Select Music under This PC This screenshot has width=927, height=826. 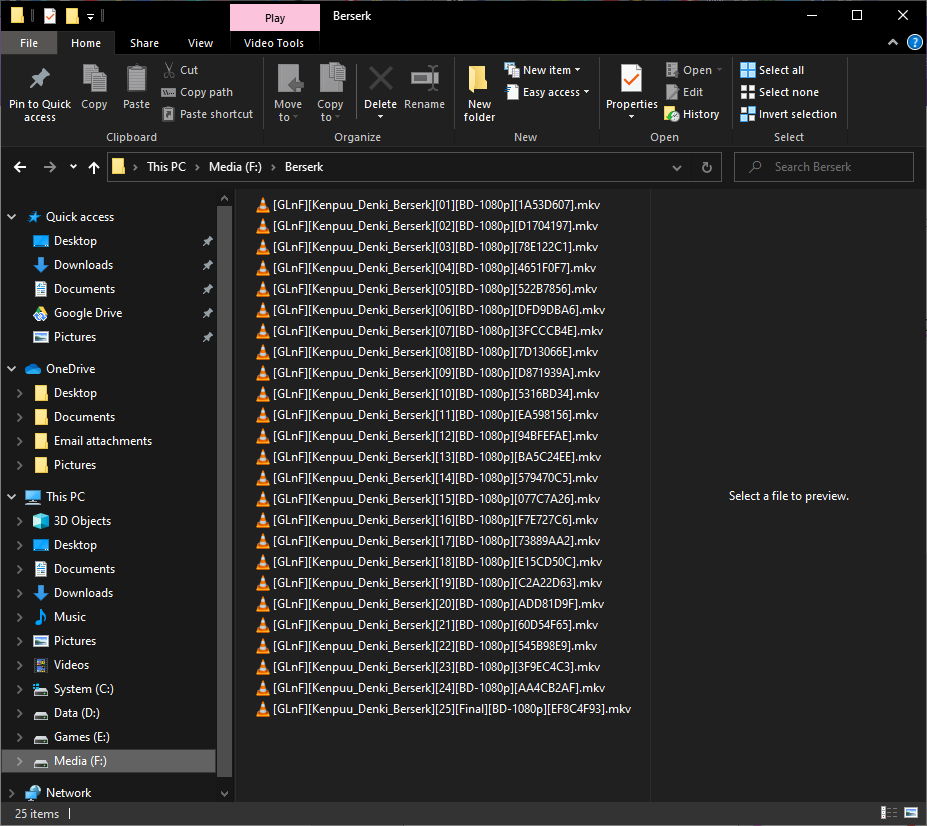pyautogui.click(x=70, y=617)
